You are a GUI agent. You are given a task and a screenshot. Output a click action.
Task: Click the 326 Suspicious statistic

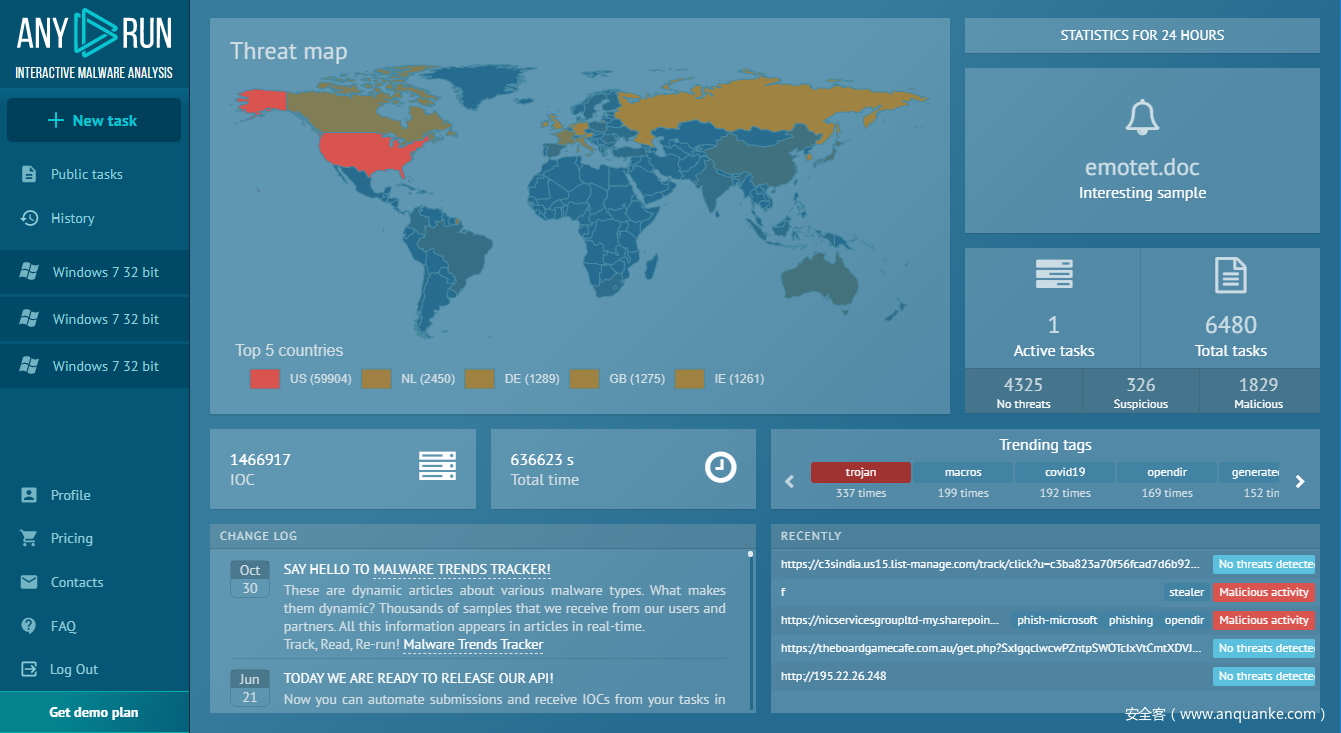point(1141,391)
